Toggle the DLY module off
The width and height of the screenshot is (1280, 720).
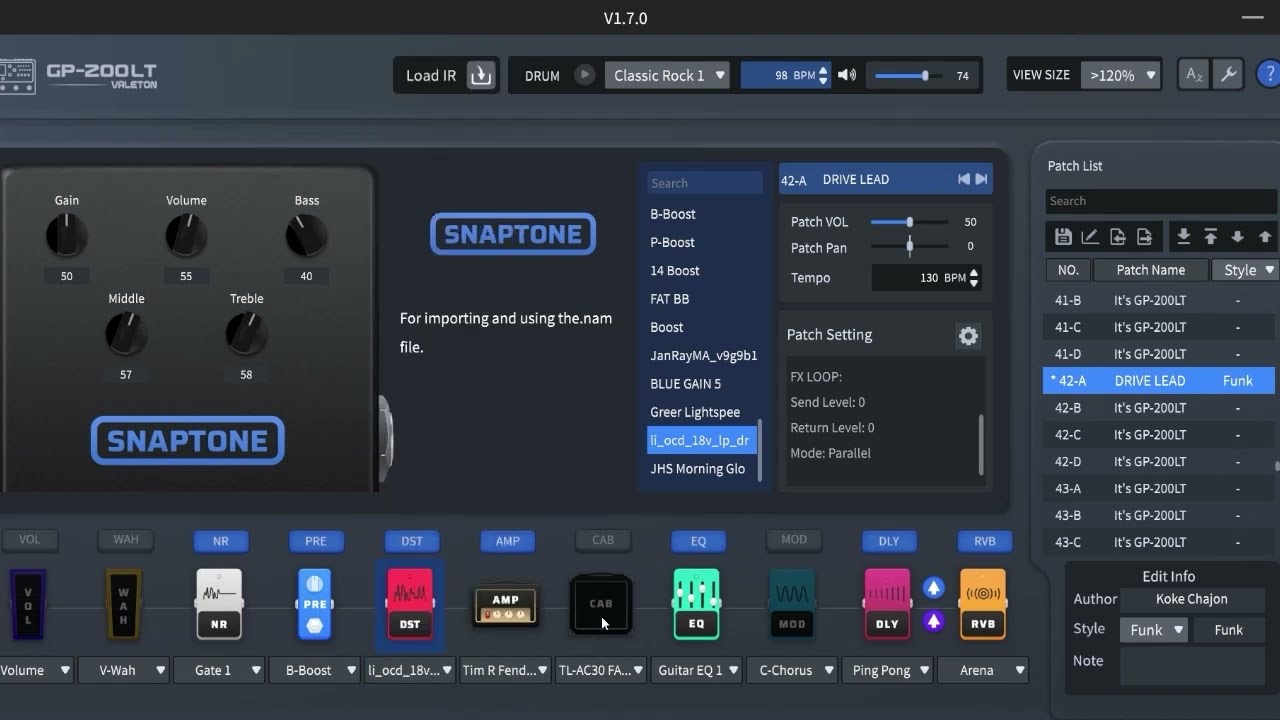point(888,541)
